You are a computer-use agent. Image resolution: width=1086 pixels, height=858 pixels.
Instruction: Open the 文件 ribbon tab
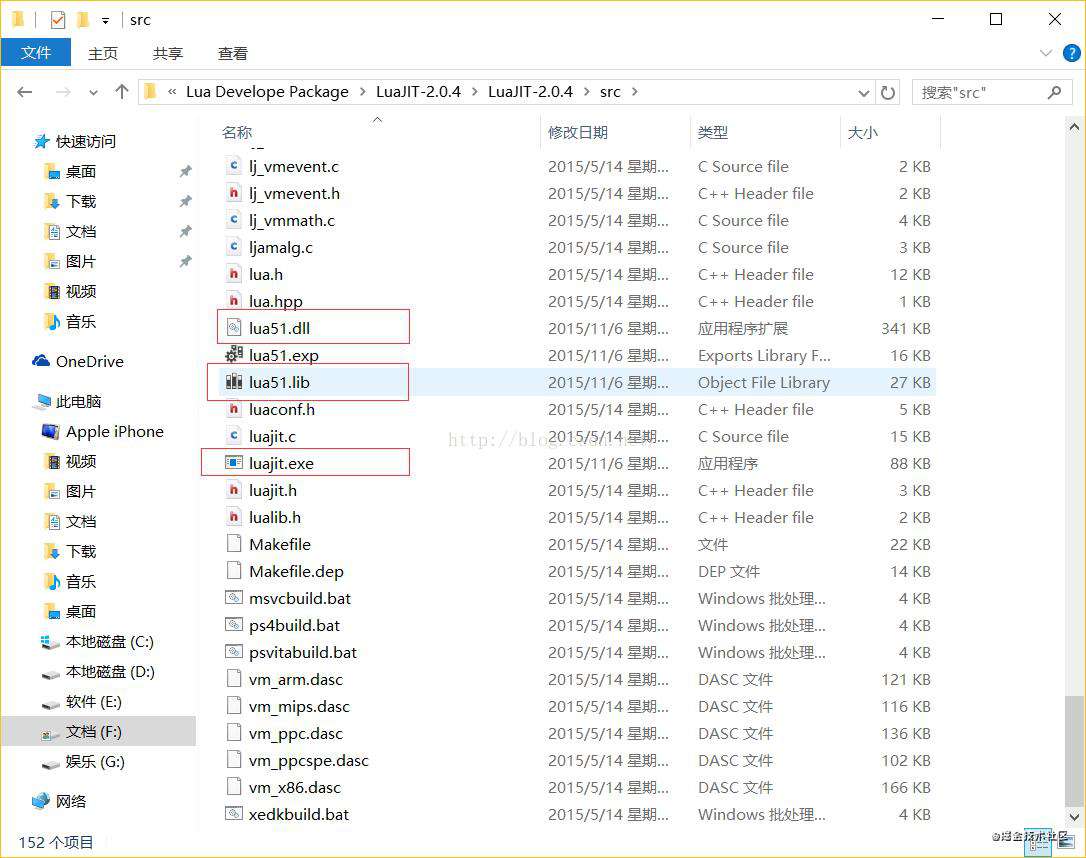[36, 53]
